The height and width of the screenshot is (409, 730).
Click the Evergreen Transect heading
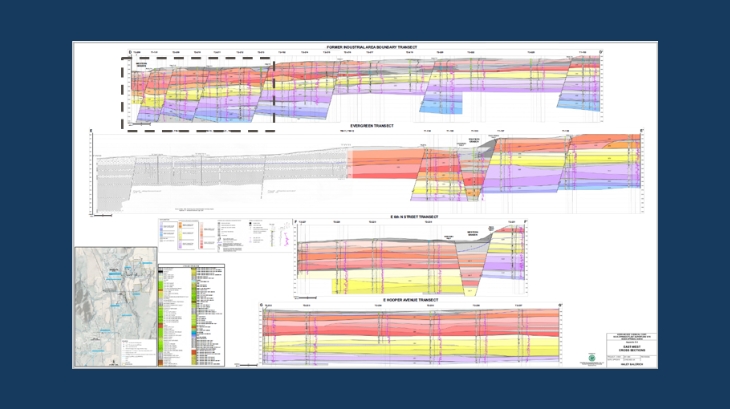[364, 126]
